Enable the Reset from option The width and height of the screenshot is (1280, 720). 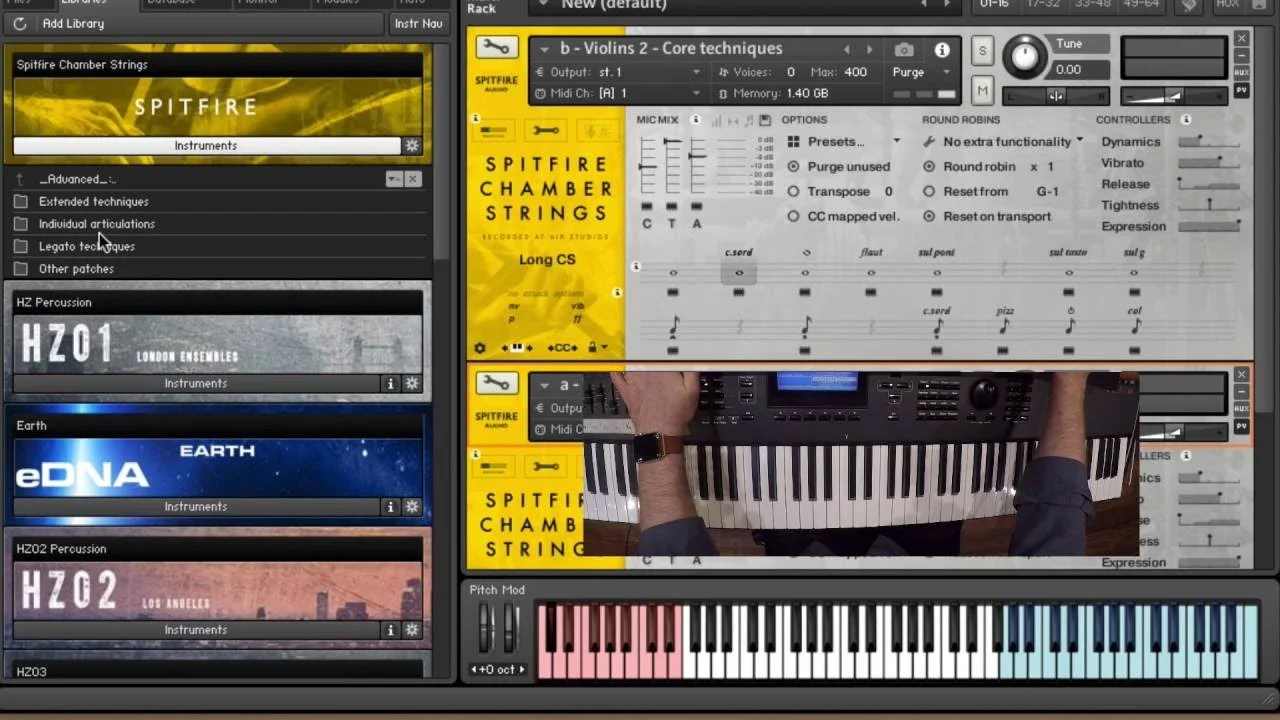929,192
